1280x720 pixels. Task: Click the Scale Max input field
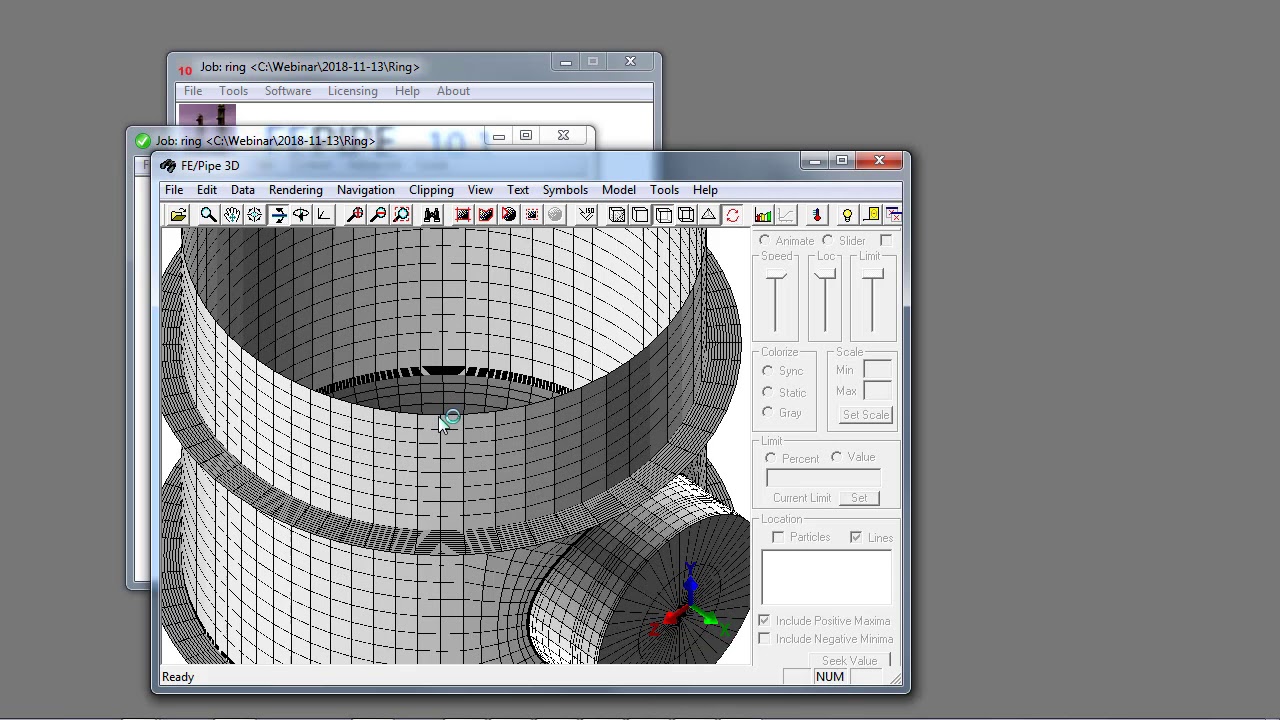[877, 391]
